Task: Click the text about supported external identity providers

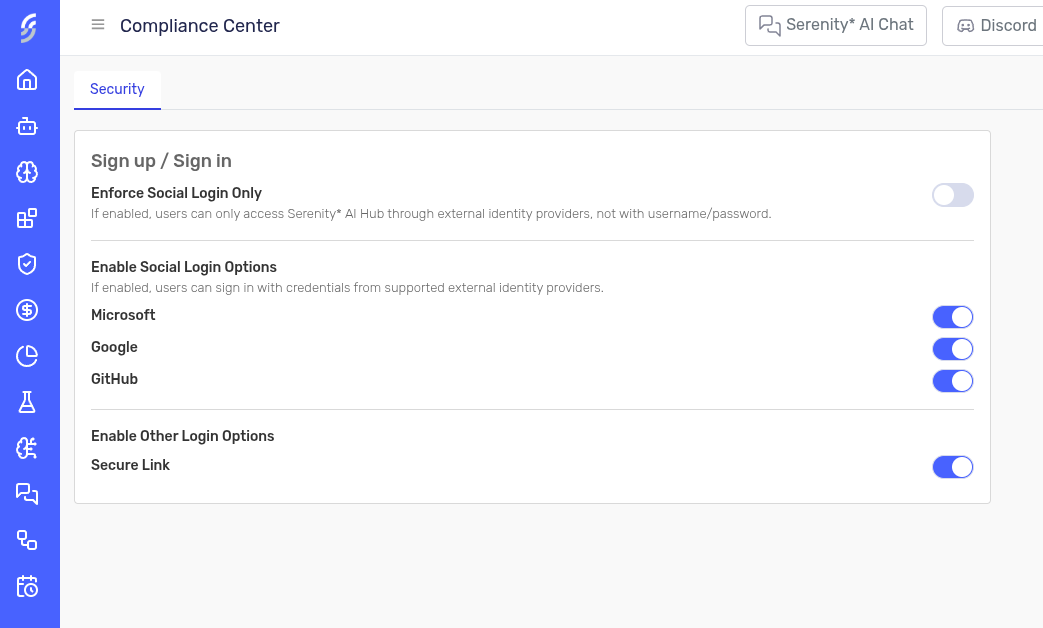Action: [347, 287]
